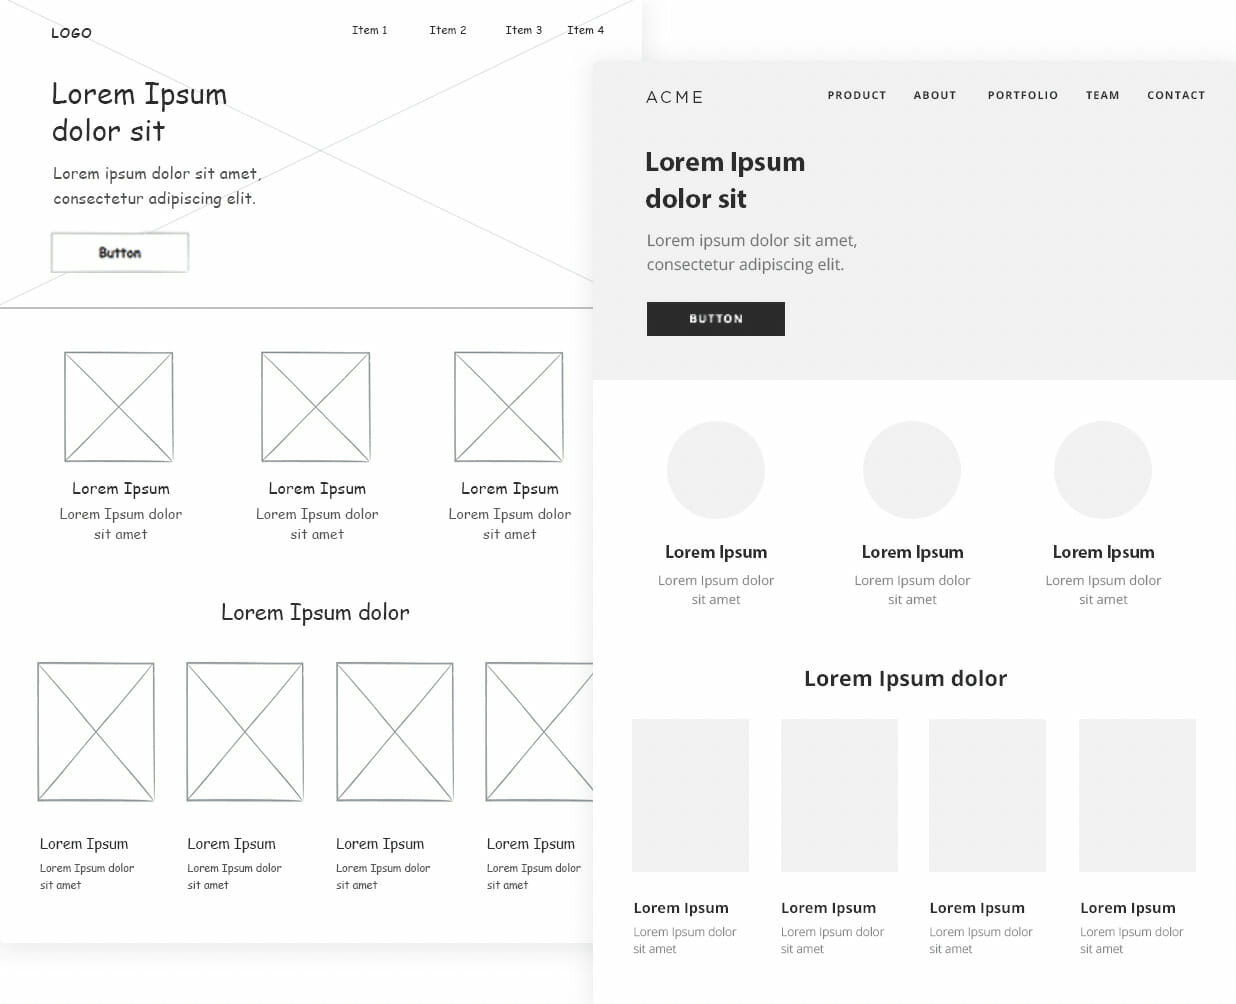Select the ACME logo in the mockup

point(675,97)
